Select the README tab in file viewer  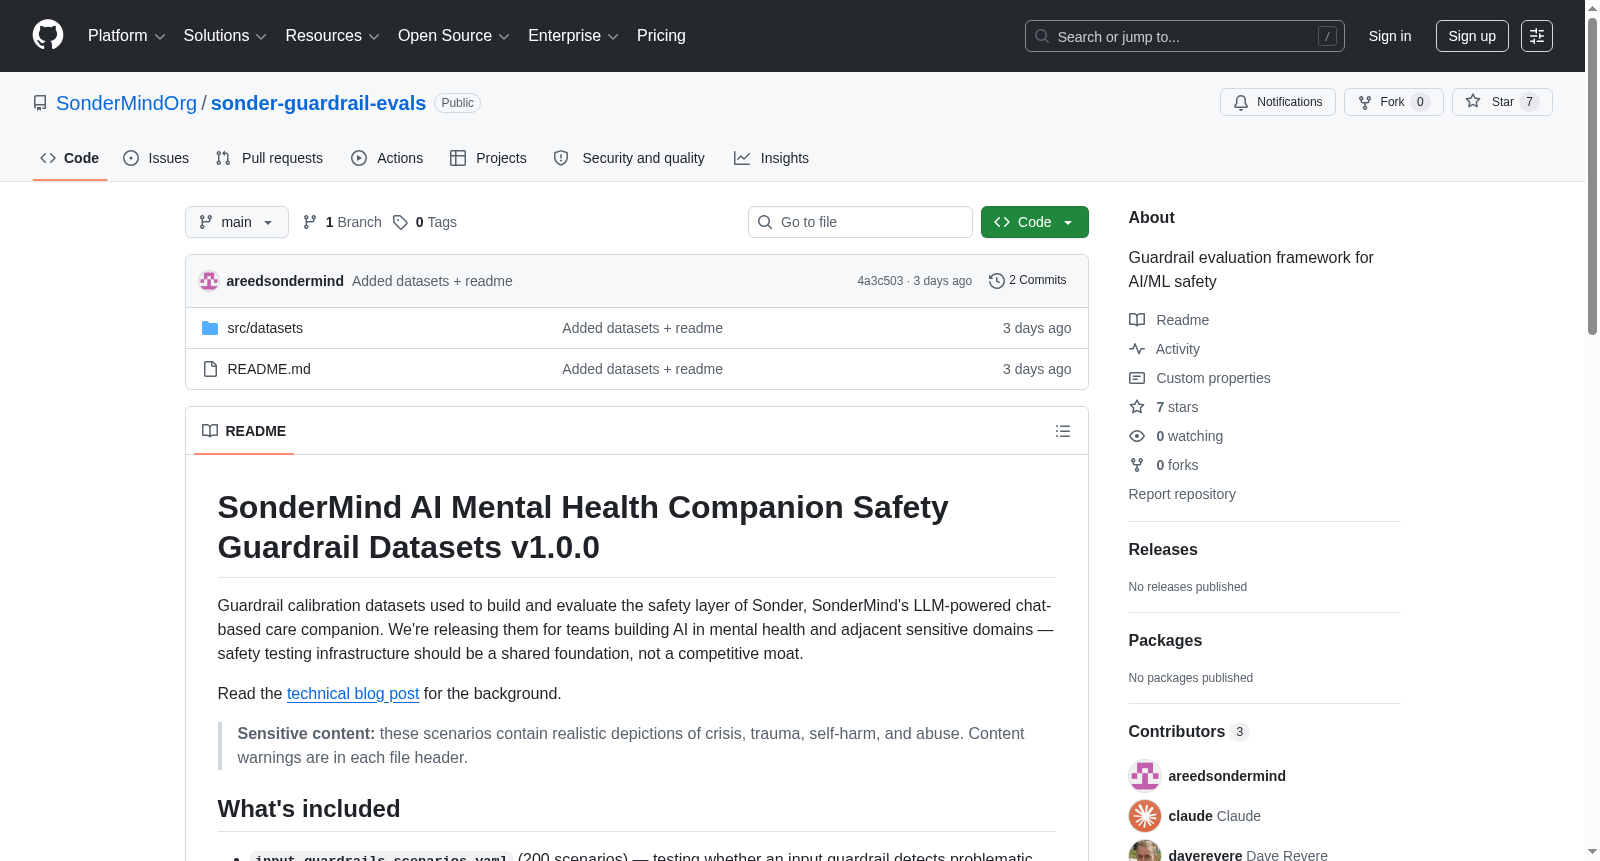(244, 431)
